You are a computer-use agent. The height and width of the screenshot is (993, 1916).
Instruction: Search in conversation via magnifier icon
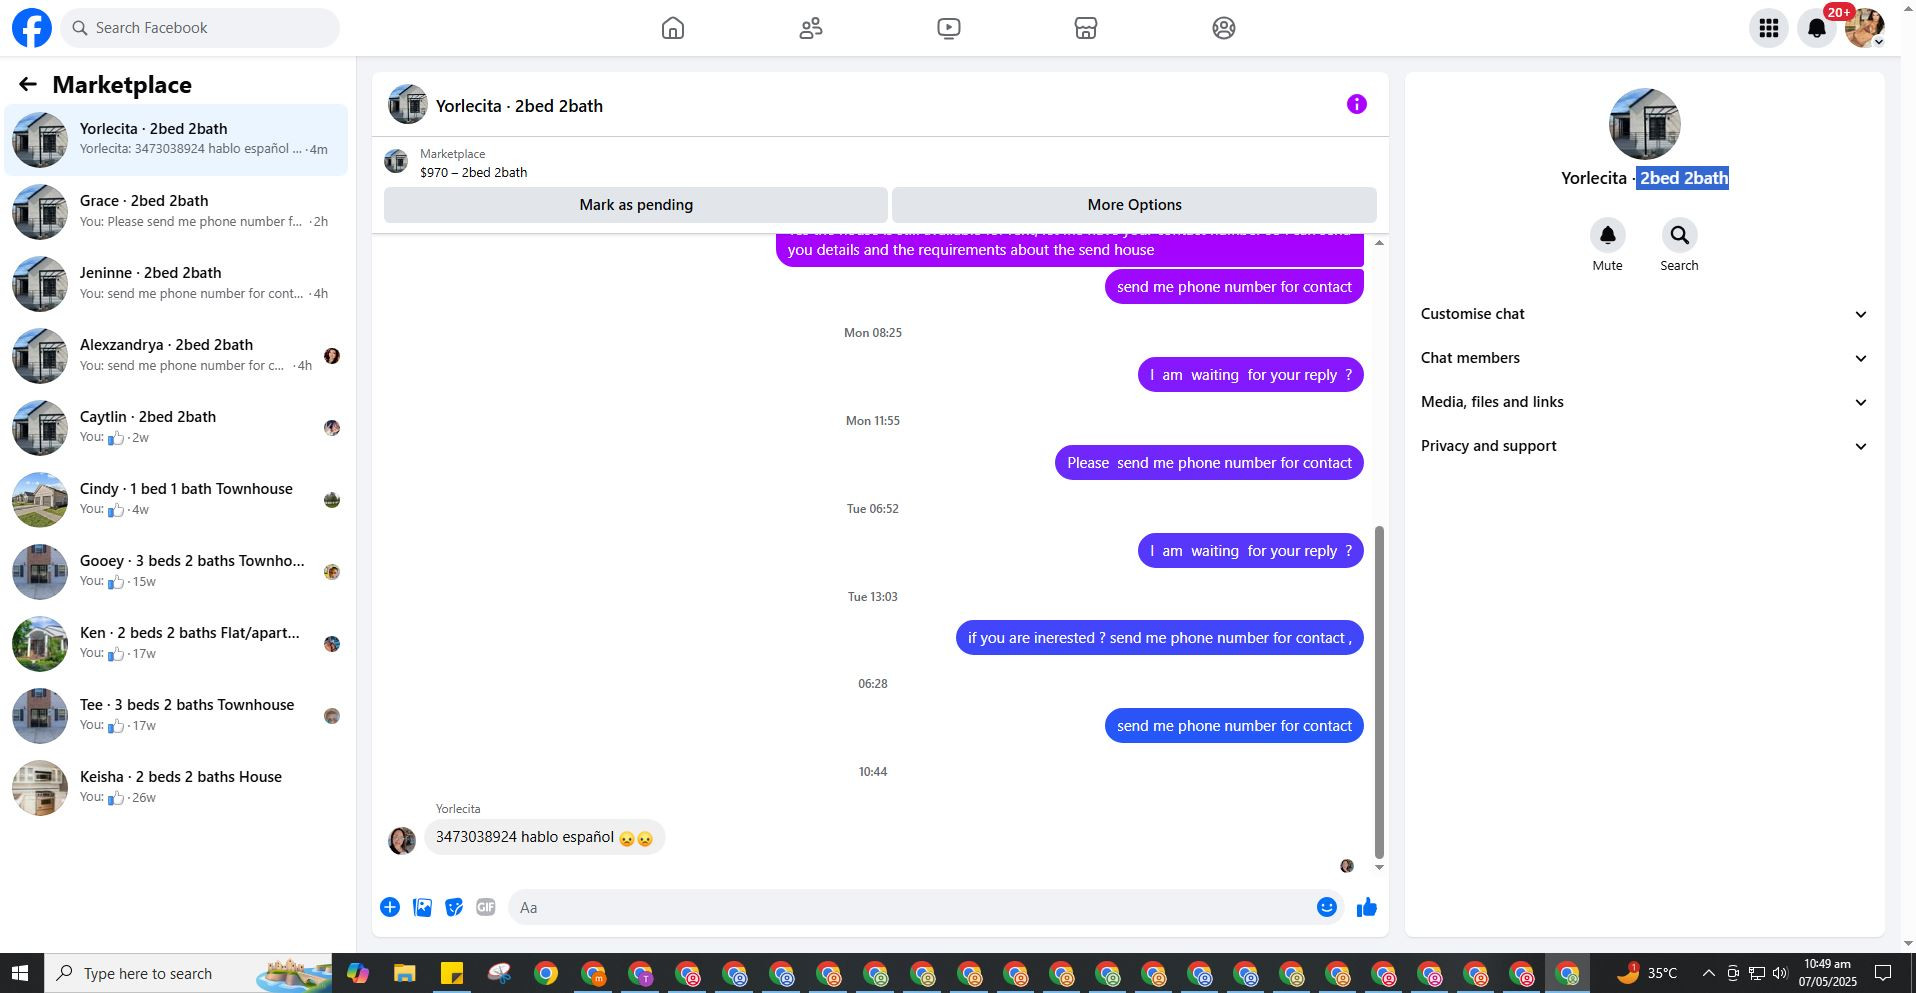[x=1680, y=236]
